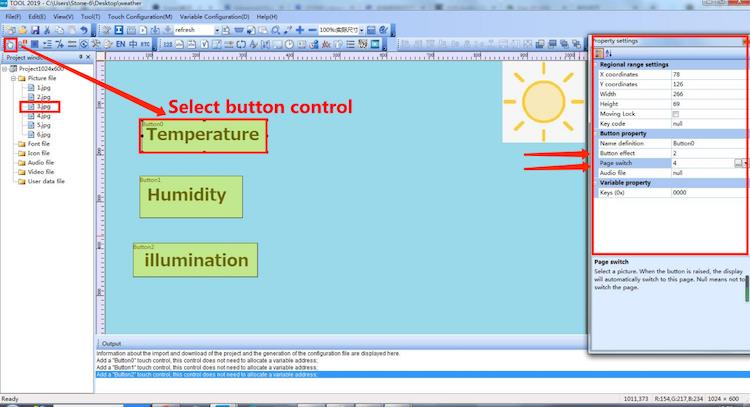This screenshot has width=750, height=407.
Task: Click the alphabetical sort icon in properties
Action: click(608, 53)
